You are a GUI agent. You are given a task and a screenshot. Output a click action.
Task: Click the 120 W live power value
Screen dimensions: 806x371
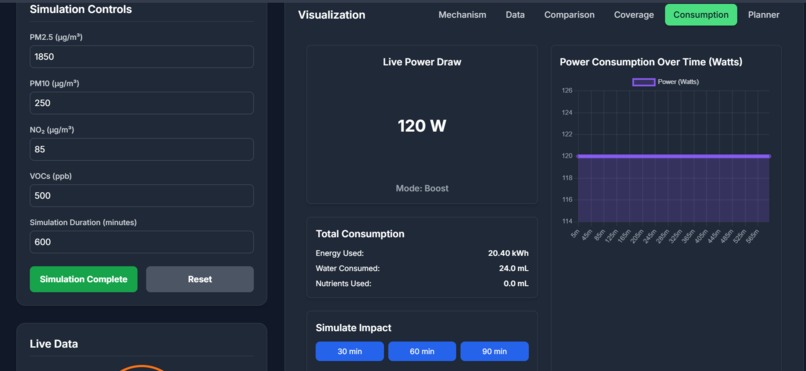pyautogui.click(x=422, y=125)
